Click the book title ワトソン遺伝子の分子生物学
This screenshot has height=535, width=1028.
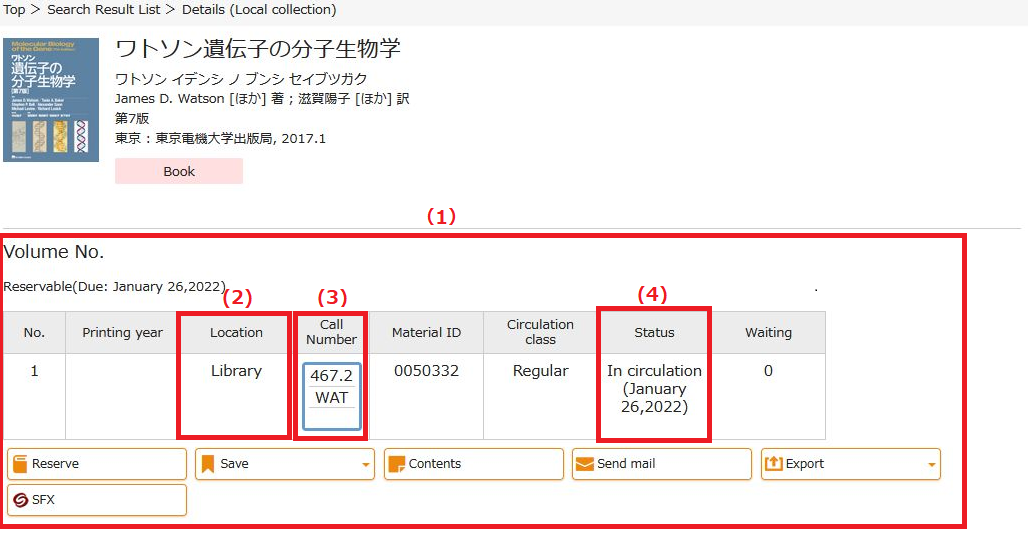[258, 49]
